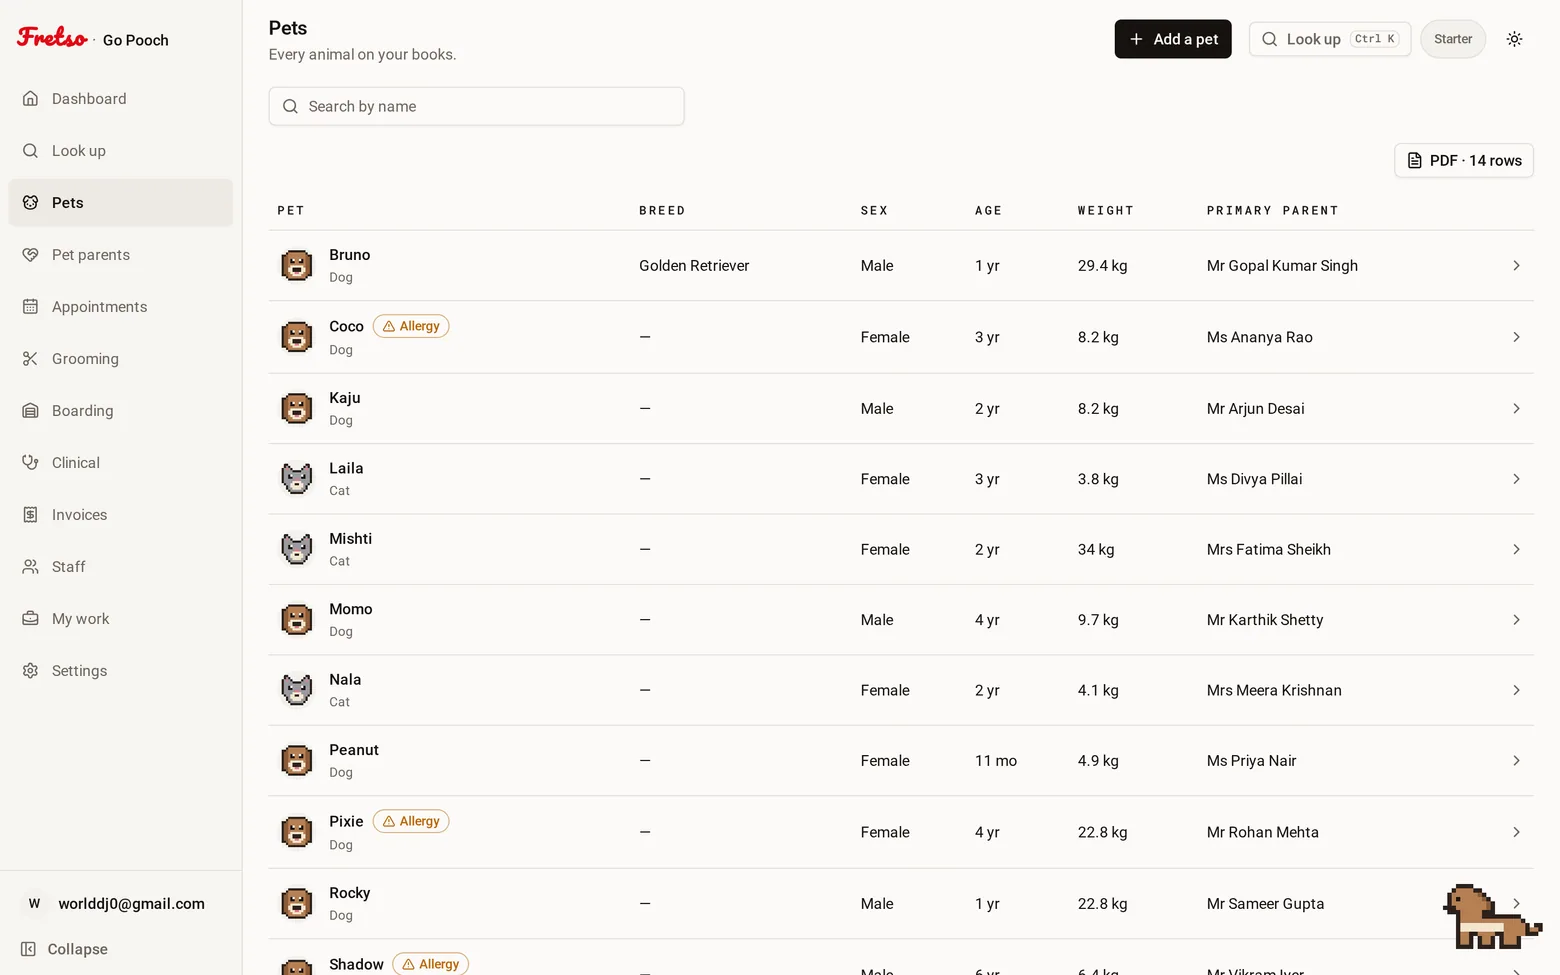The width and height of the screenshot is (1560, 975).
Task: Click Laila's cat avatar icon
Action: click(x=296, y=479)
